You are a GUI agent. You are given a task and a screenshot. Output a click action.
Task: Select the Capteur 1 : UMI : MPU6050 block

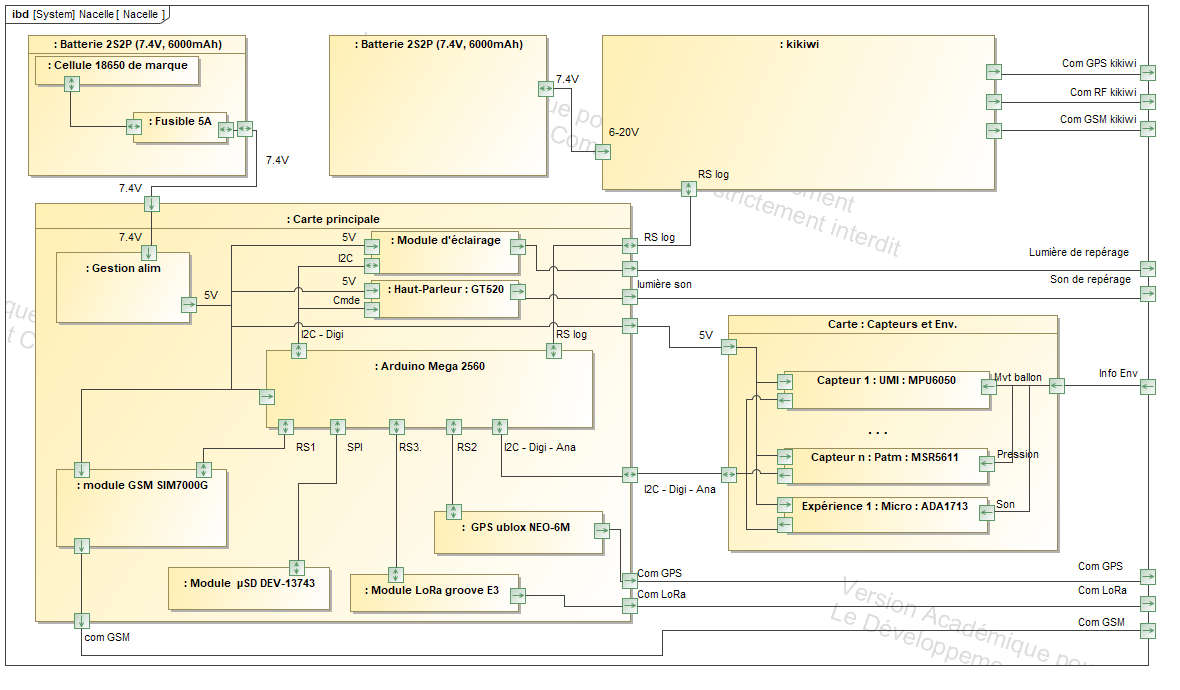(887, 390)
